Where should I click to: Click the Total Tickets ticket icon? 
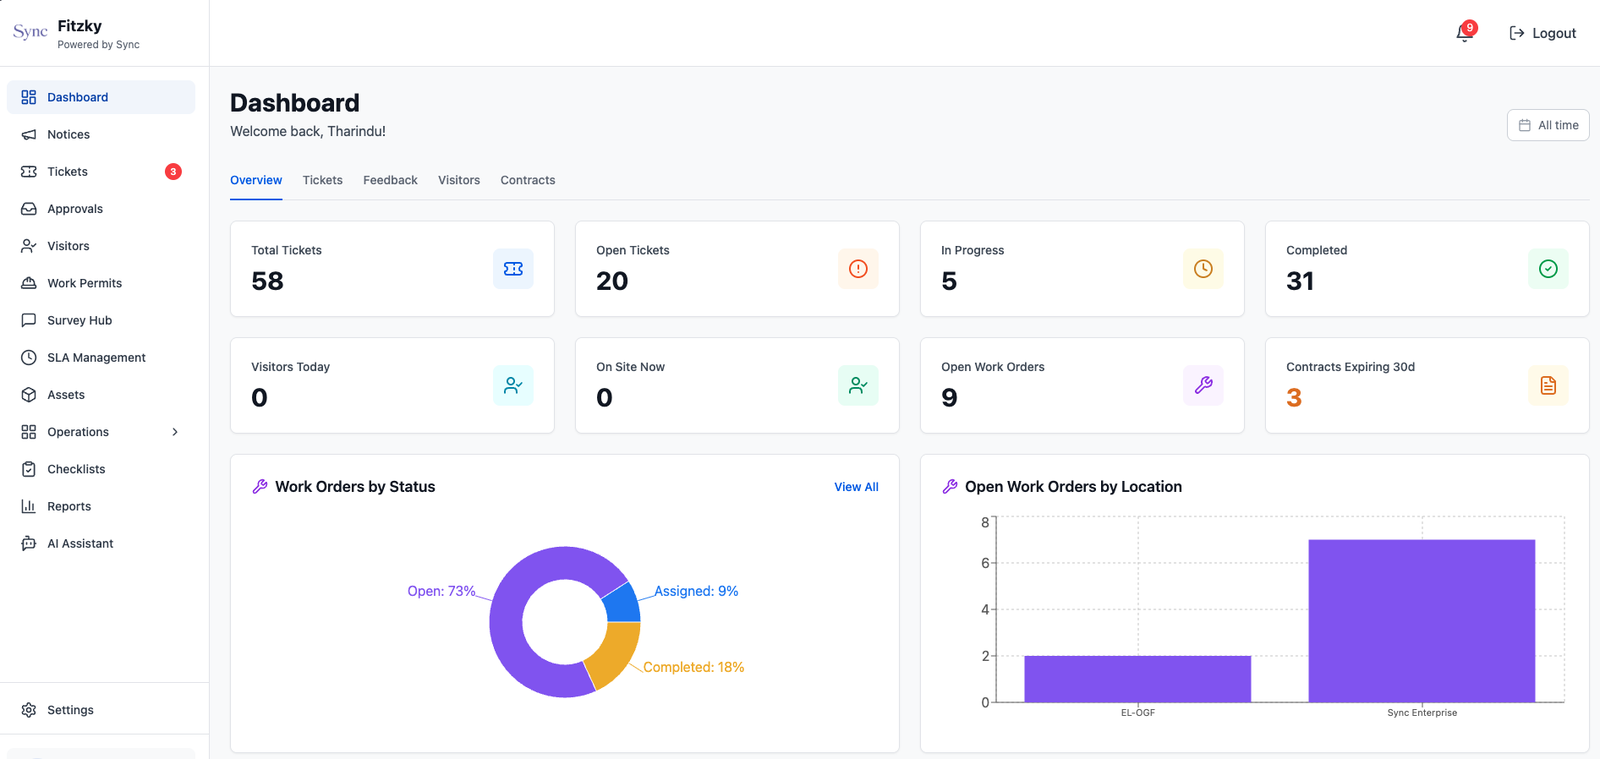click(513, 269)
